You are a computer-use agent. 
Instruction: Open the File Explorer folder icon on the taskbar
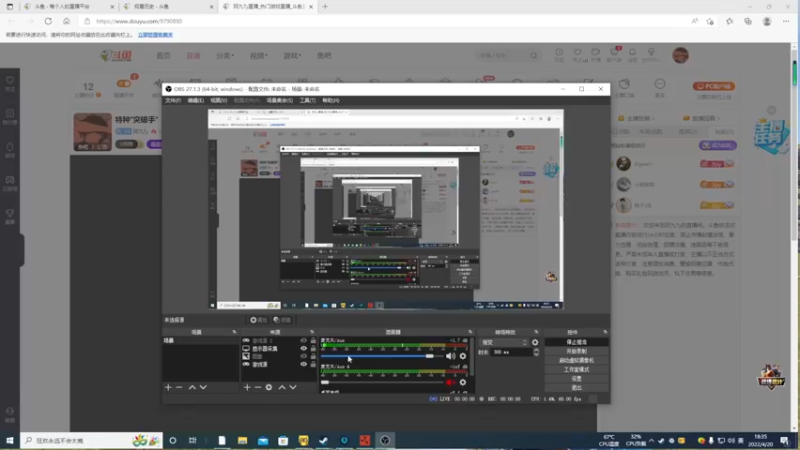click(x=242, y=440)
